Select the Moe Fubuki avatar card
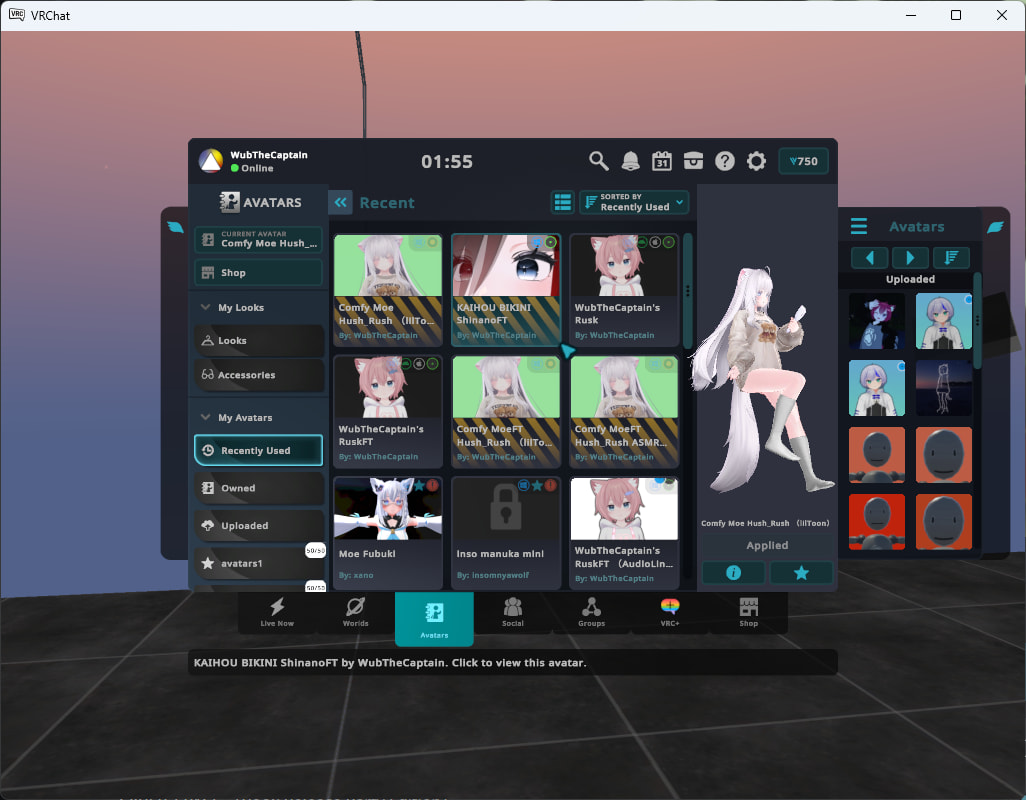1026x800 pixels. point(388,532)
